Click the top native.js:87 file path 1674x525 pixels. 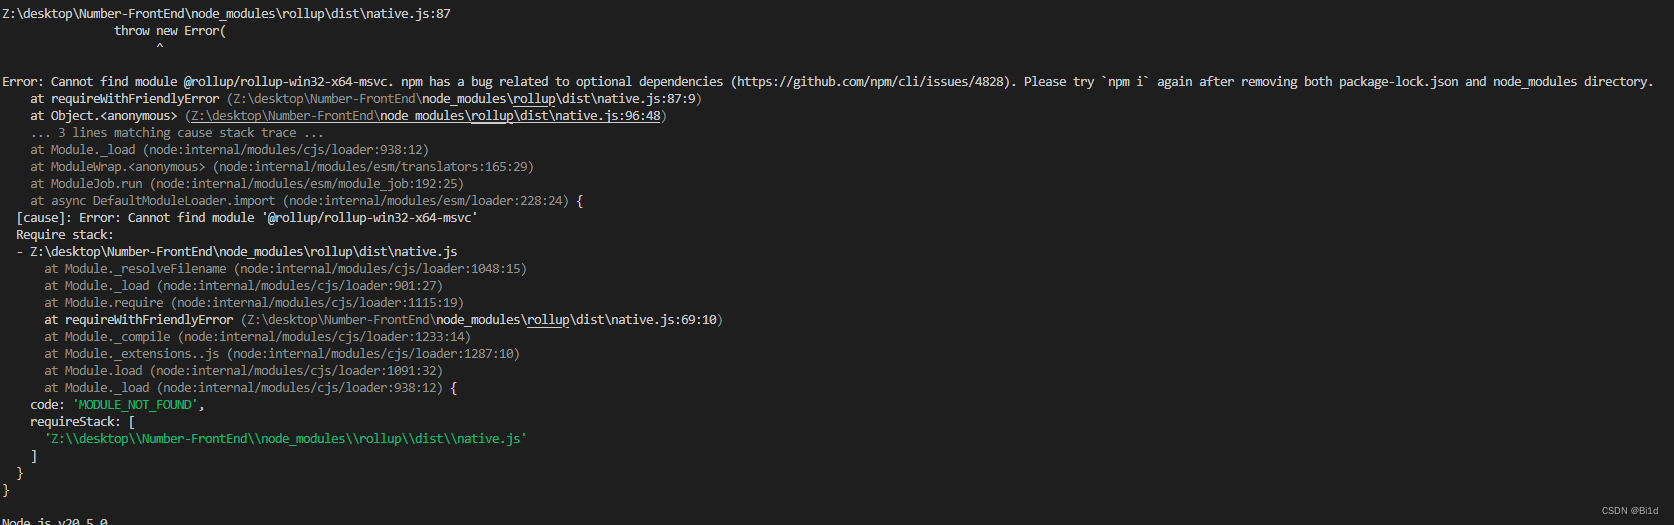226,14
